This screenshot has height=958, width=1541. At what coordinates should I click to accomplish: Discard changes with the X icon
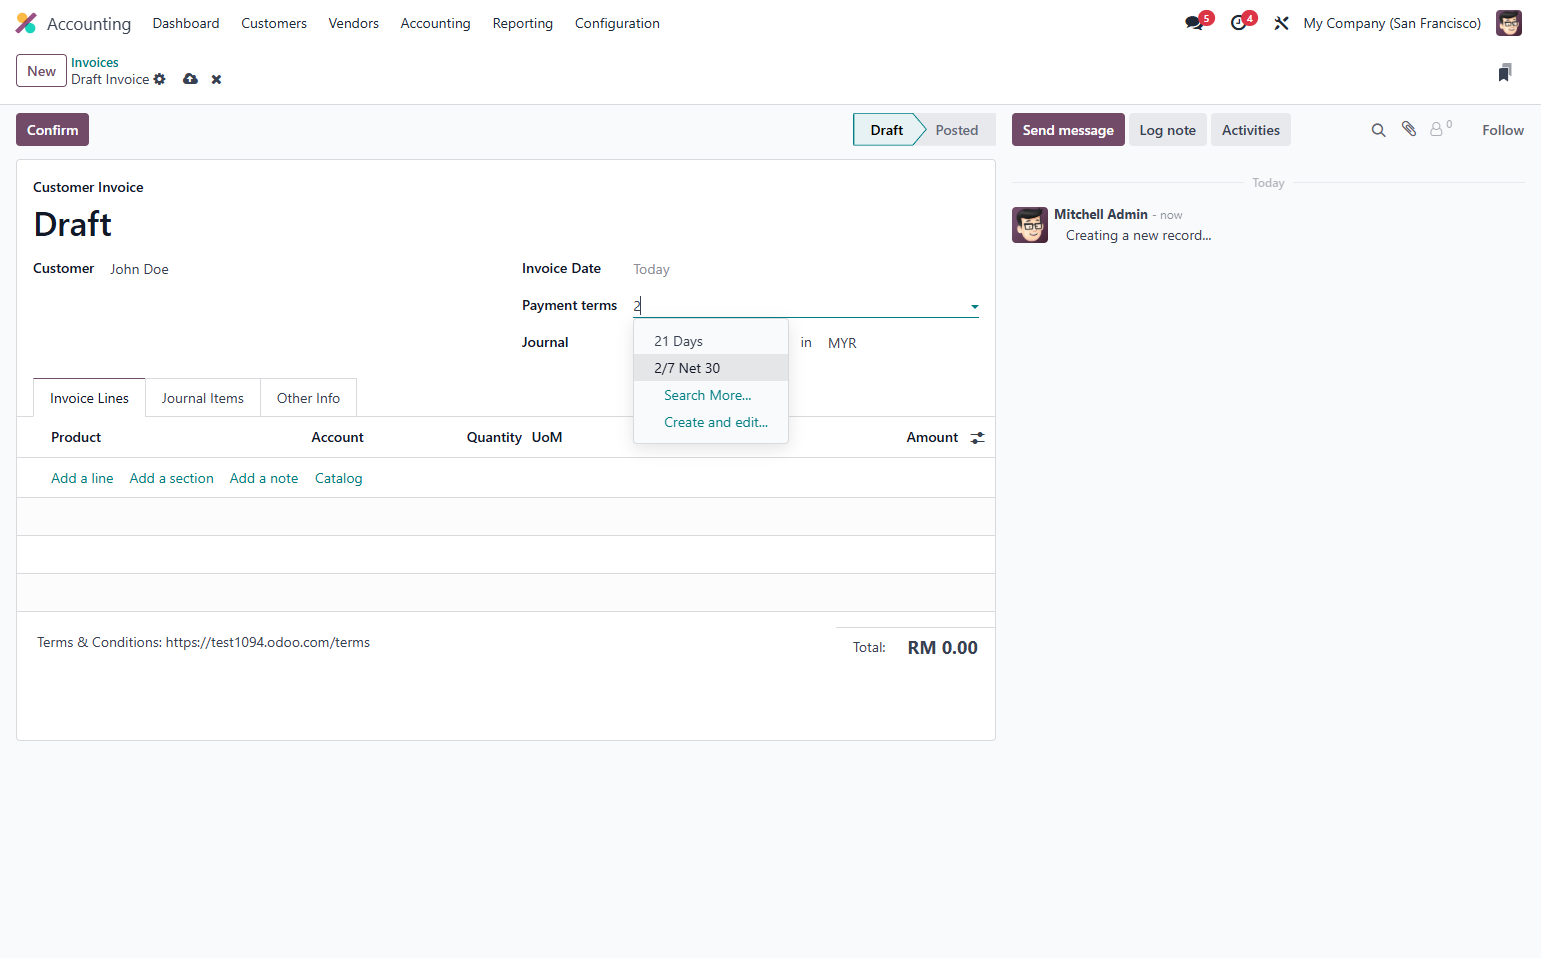click(216, 79)
